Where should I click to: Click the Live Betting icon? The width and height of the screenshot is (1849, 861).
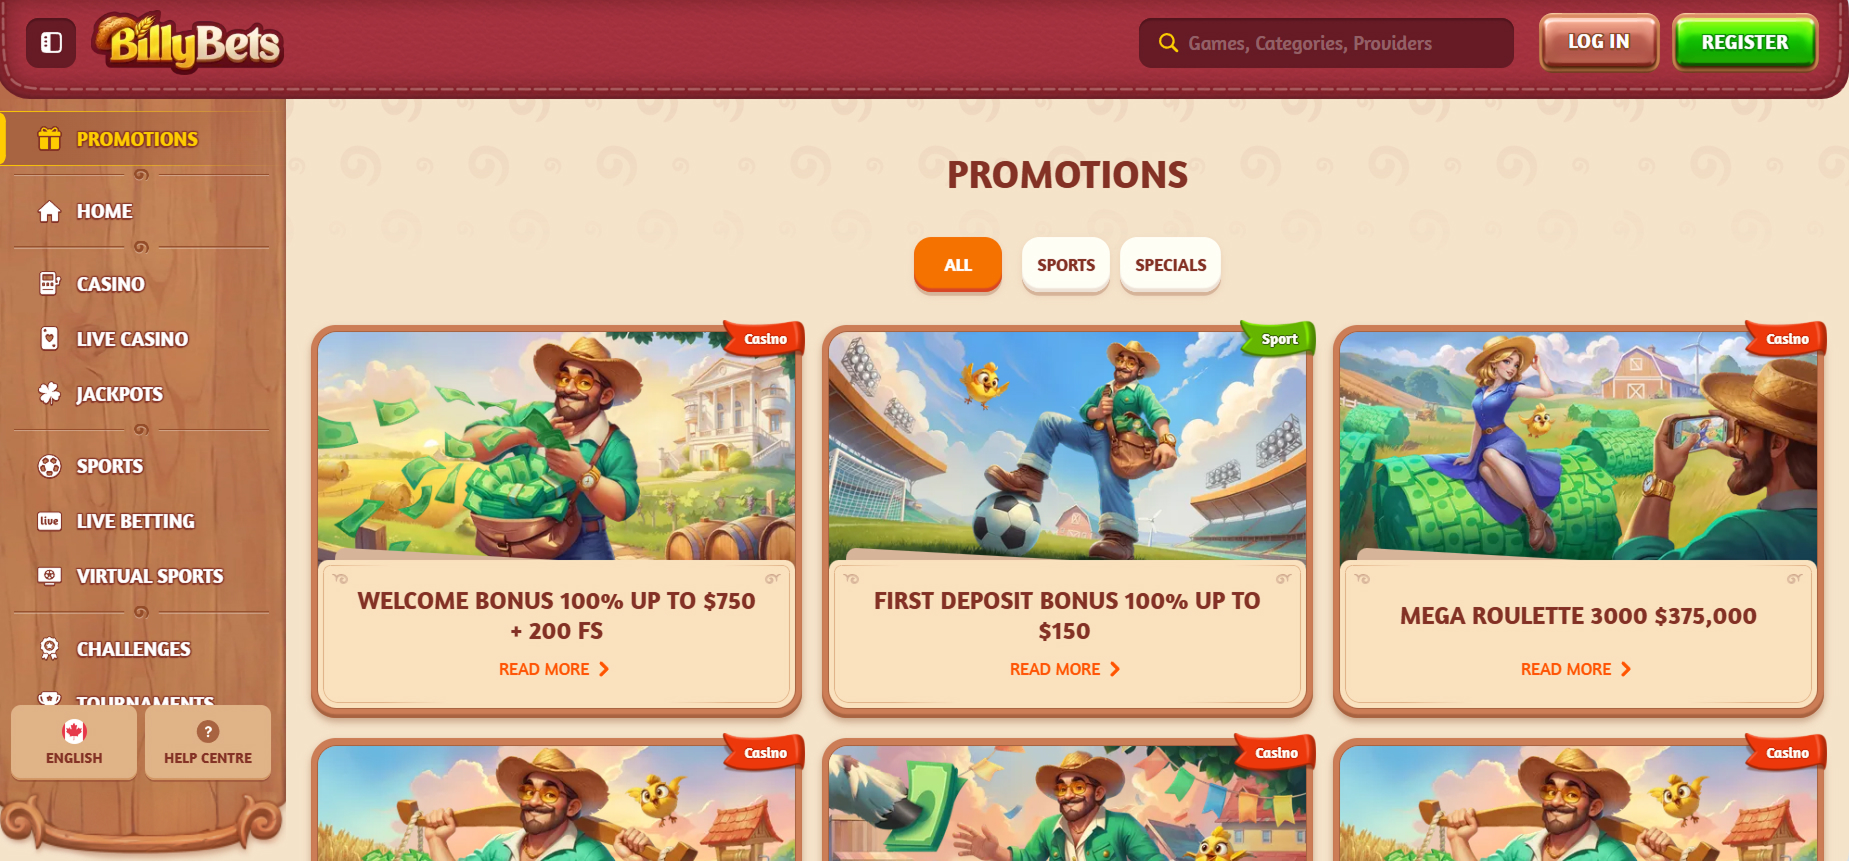click(49, 521)
